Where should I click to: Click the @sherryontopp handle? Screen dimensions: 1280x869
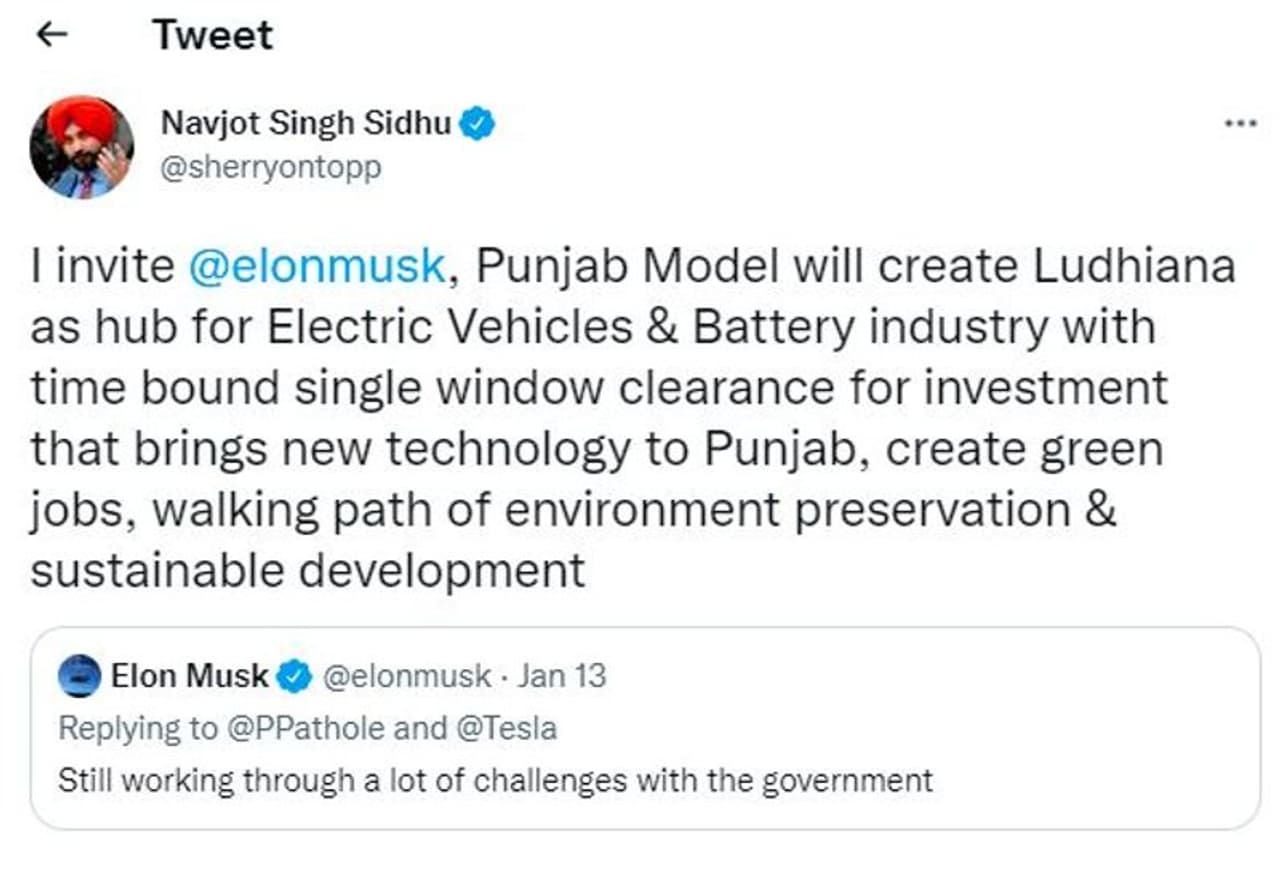click(271, 166)
